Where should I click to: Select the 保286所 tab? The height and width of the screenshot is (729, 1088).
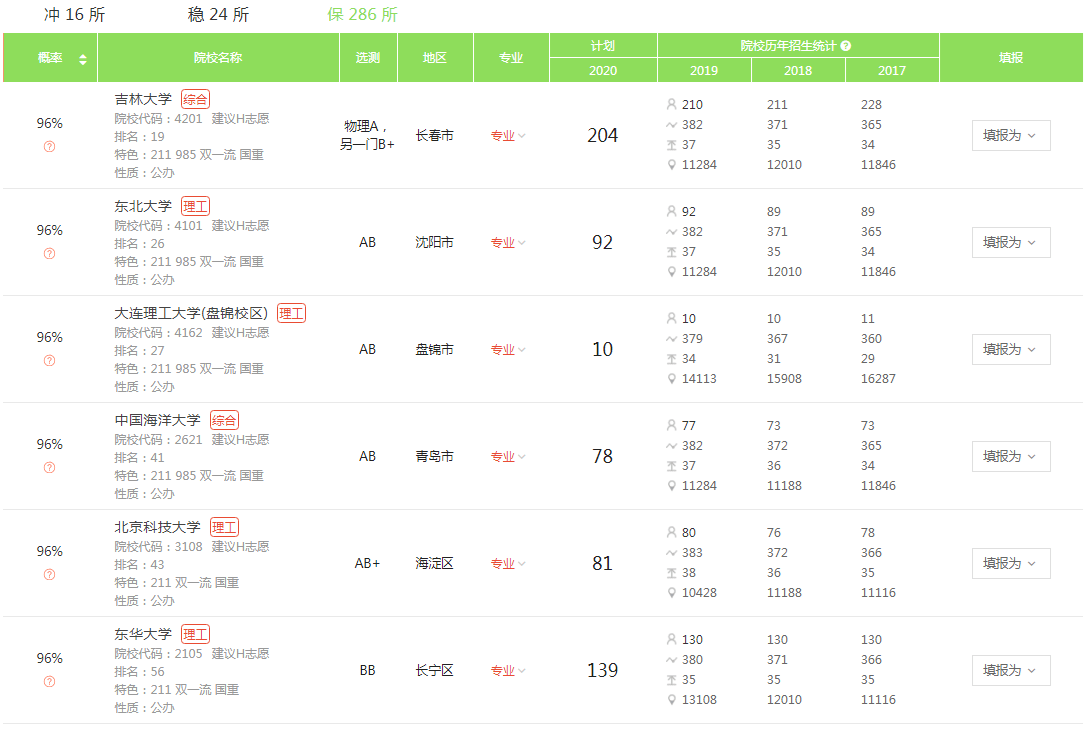coord(361,15)
